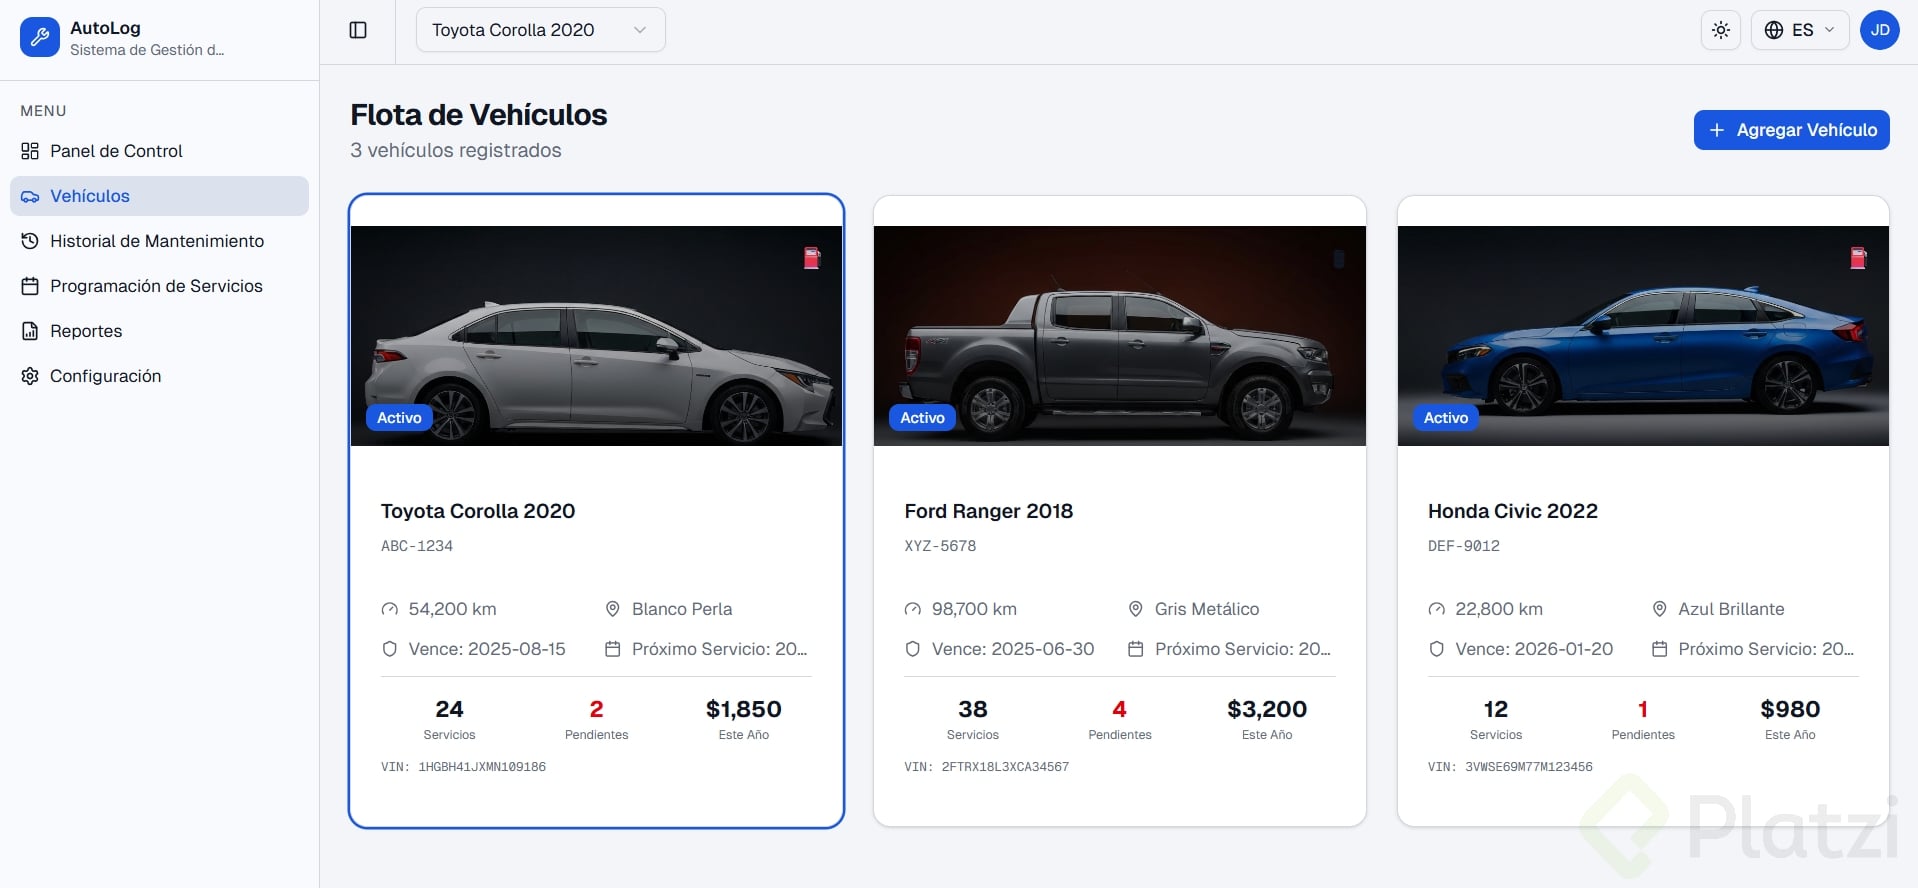
Task: Click the Vehículos car icon in sidebar
Action: 30,197
